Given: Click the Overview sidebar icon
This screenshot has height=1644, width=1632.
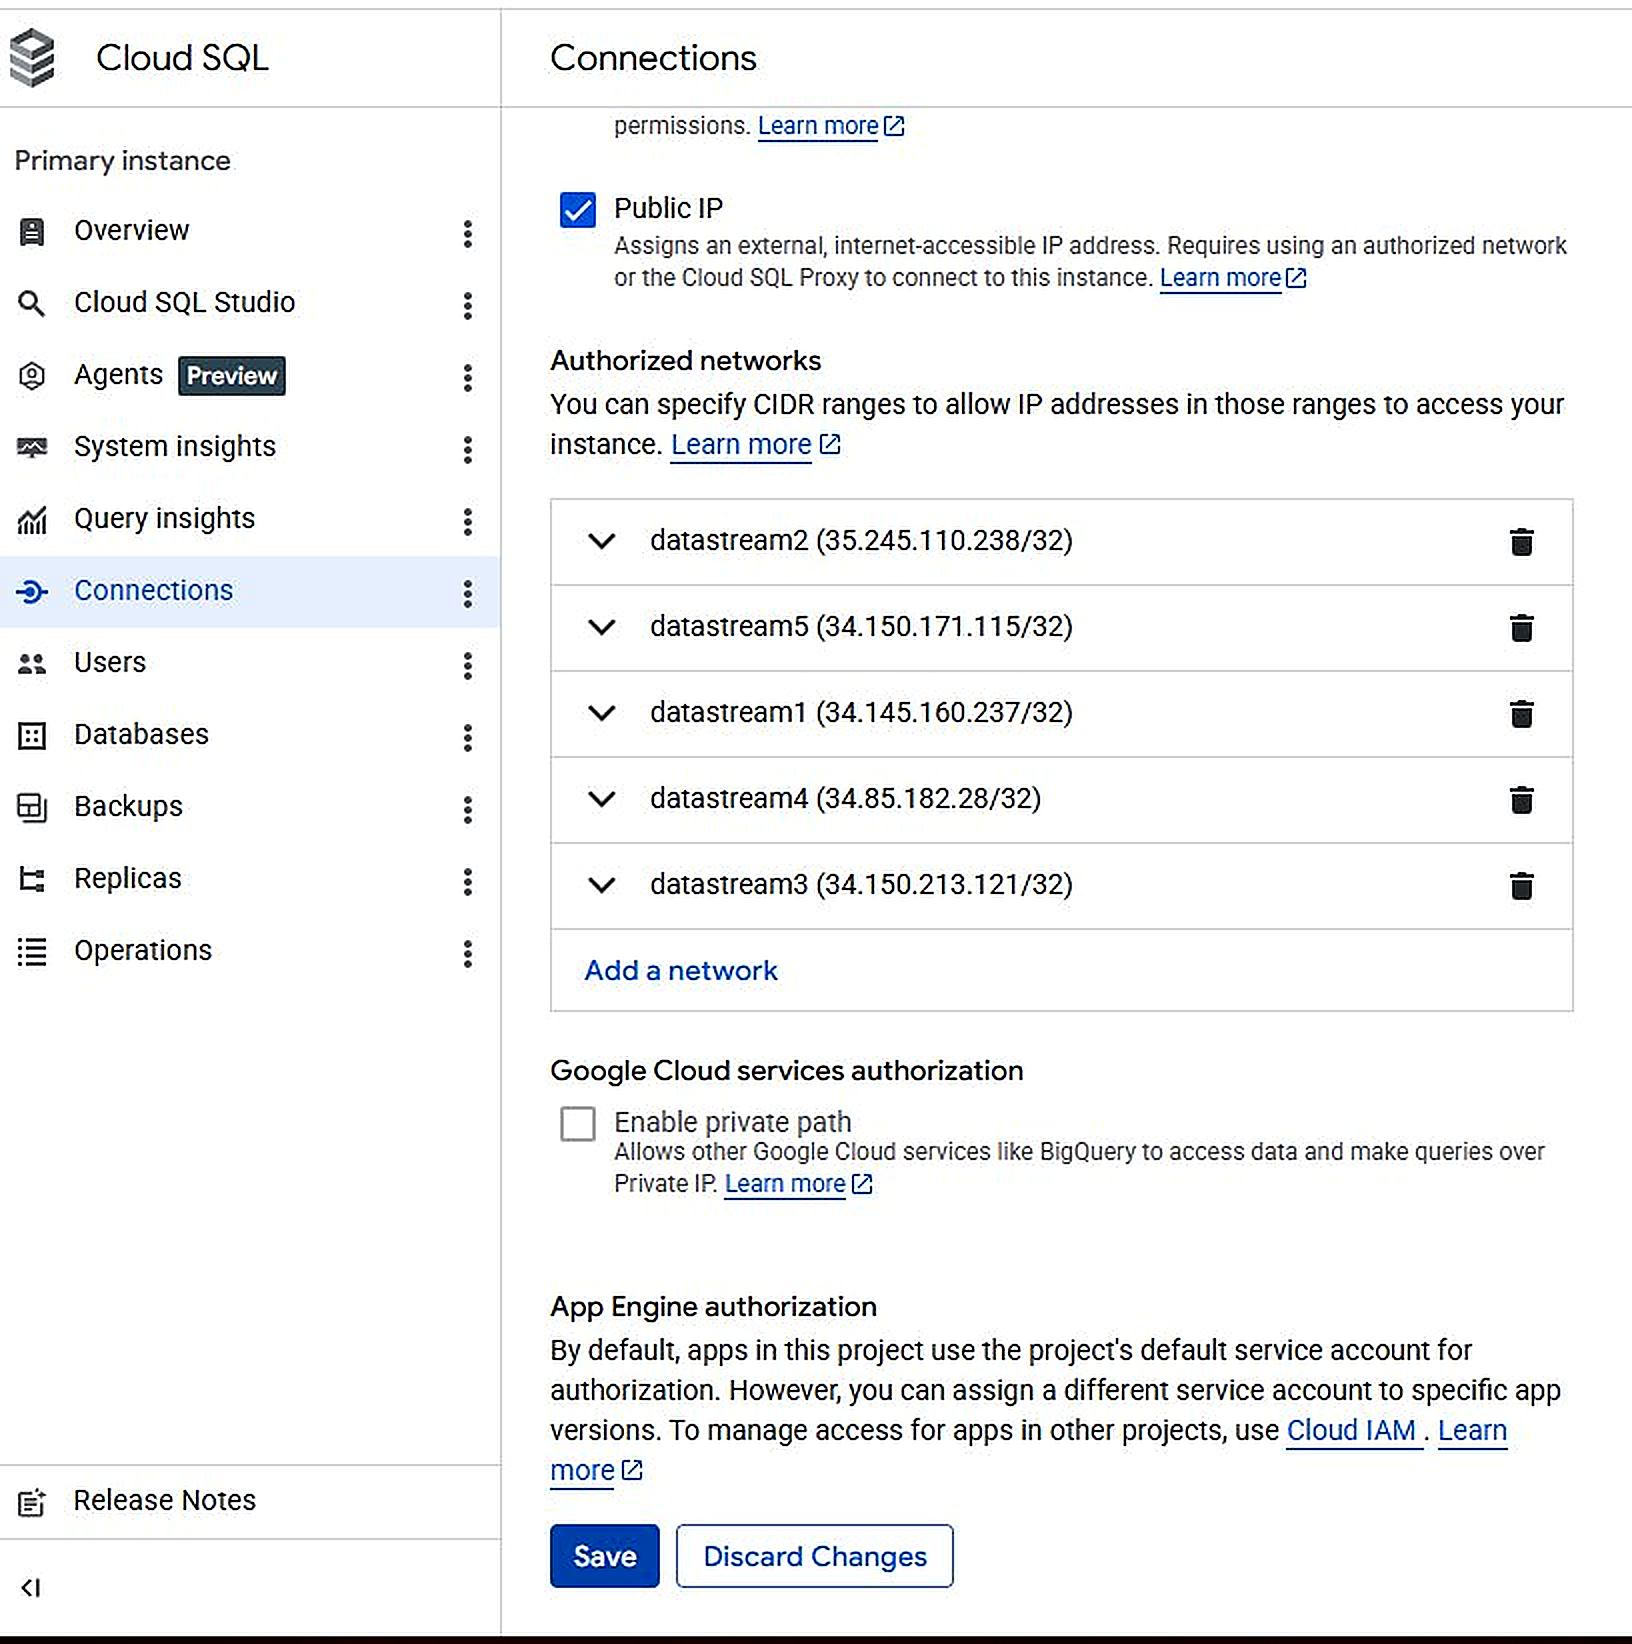Looking at the screenshot, I should pos(32,232).
